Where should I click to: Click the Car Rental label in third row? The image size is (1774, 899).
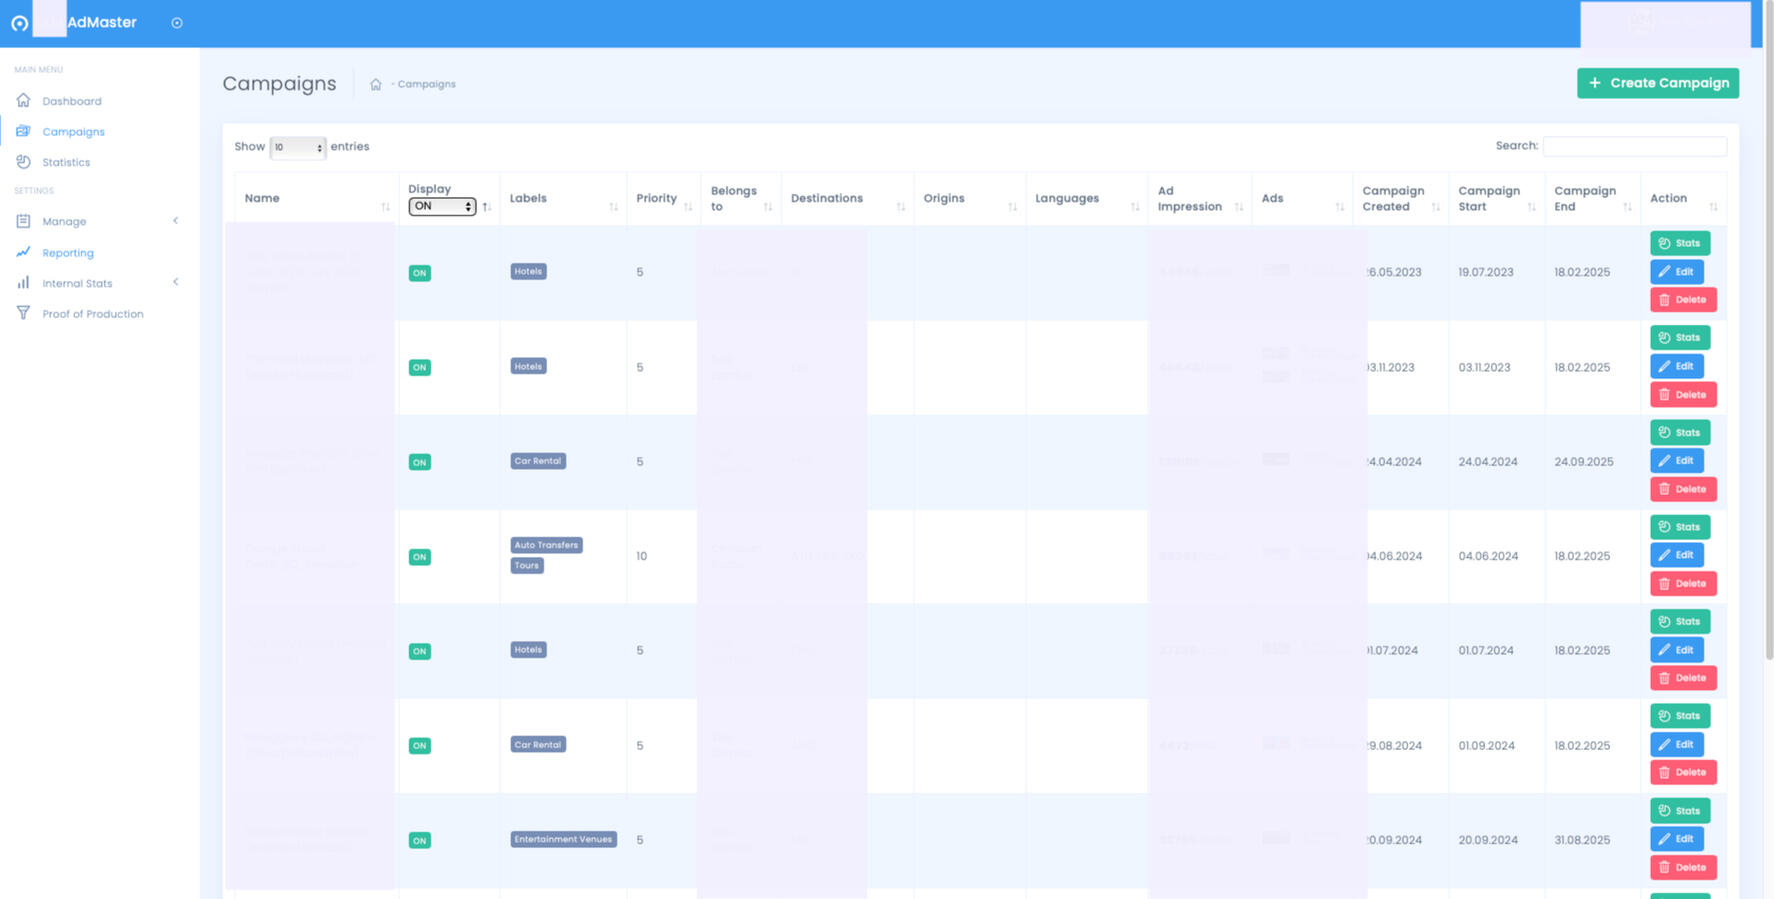click(538, 461)
